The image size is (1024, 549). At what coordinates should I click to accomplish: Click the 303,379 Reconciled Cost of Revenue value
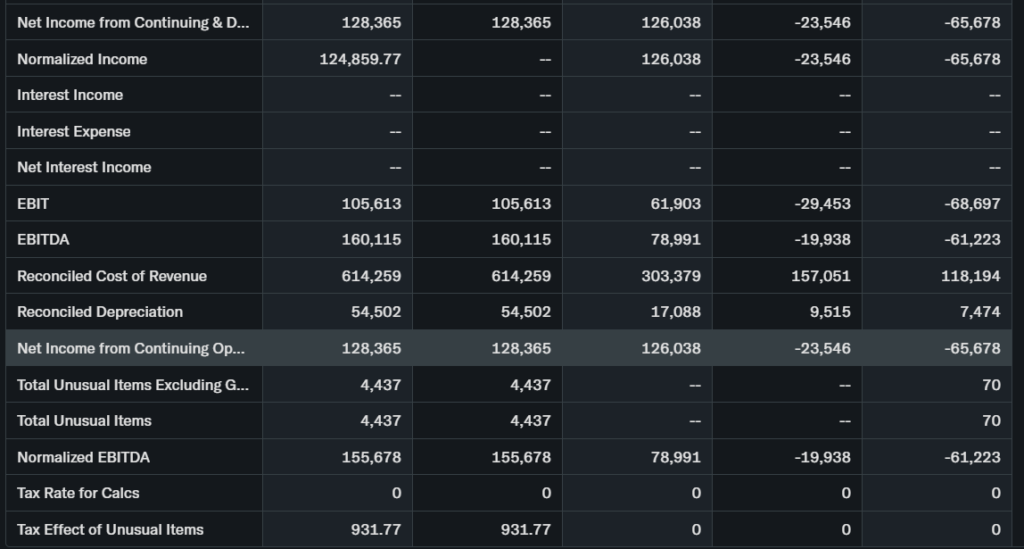click(x=671, y=276)
